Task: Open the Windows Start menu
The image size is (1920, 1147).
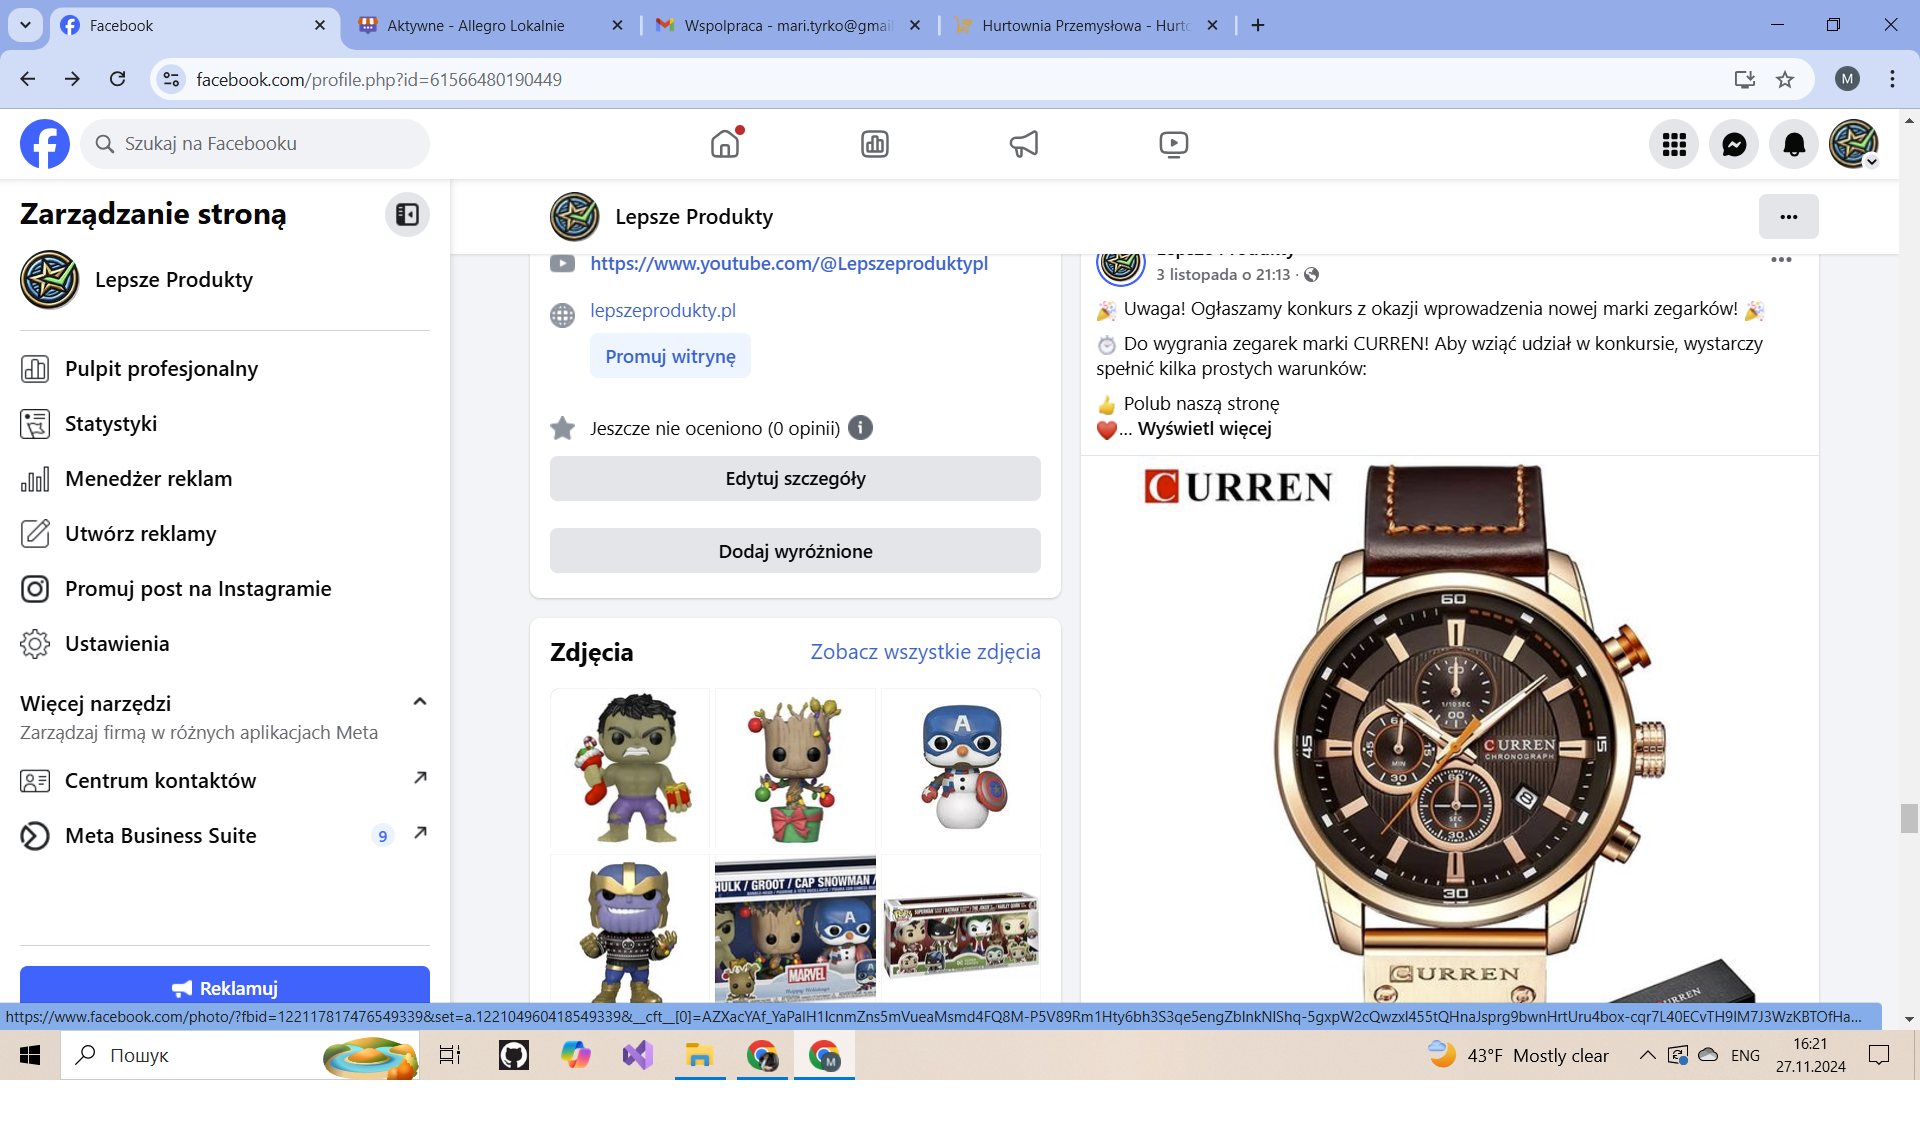Action: click(30, 1055)
